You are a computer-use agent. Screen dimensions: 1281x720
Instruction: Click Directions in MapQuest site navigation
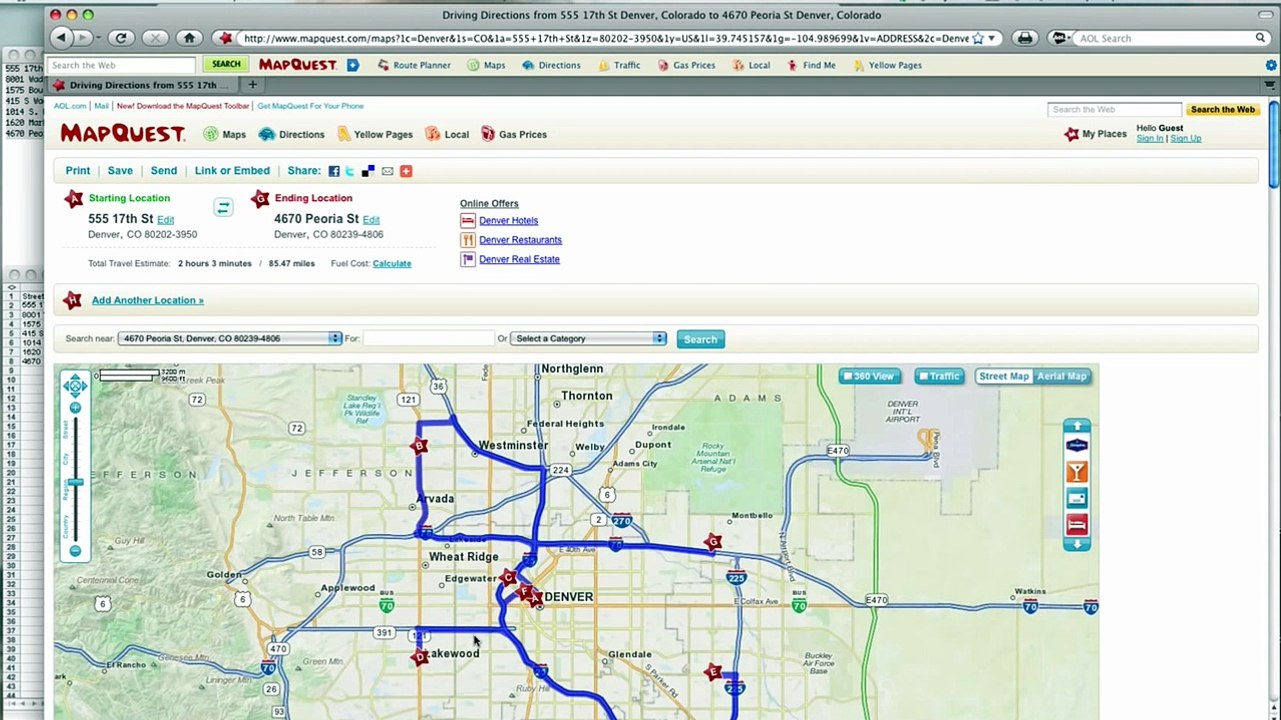pyautogui.click(x=291, y=134)
